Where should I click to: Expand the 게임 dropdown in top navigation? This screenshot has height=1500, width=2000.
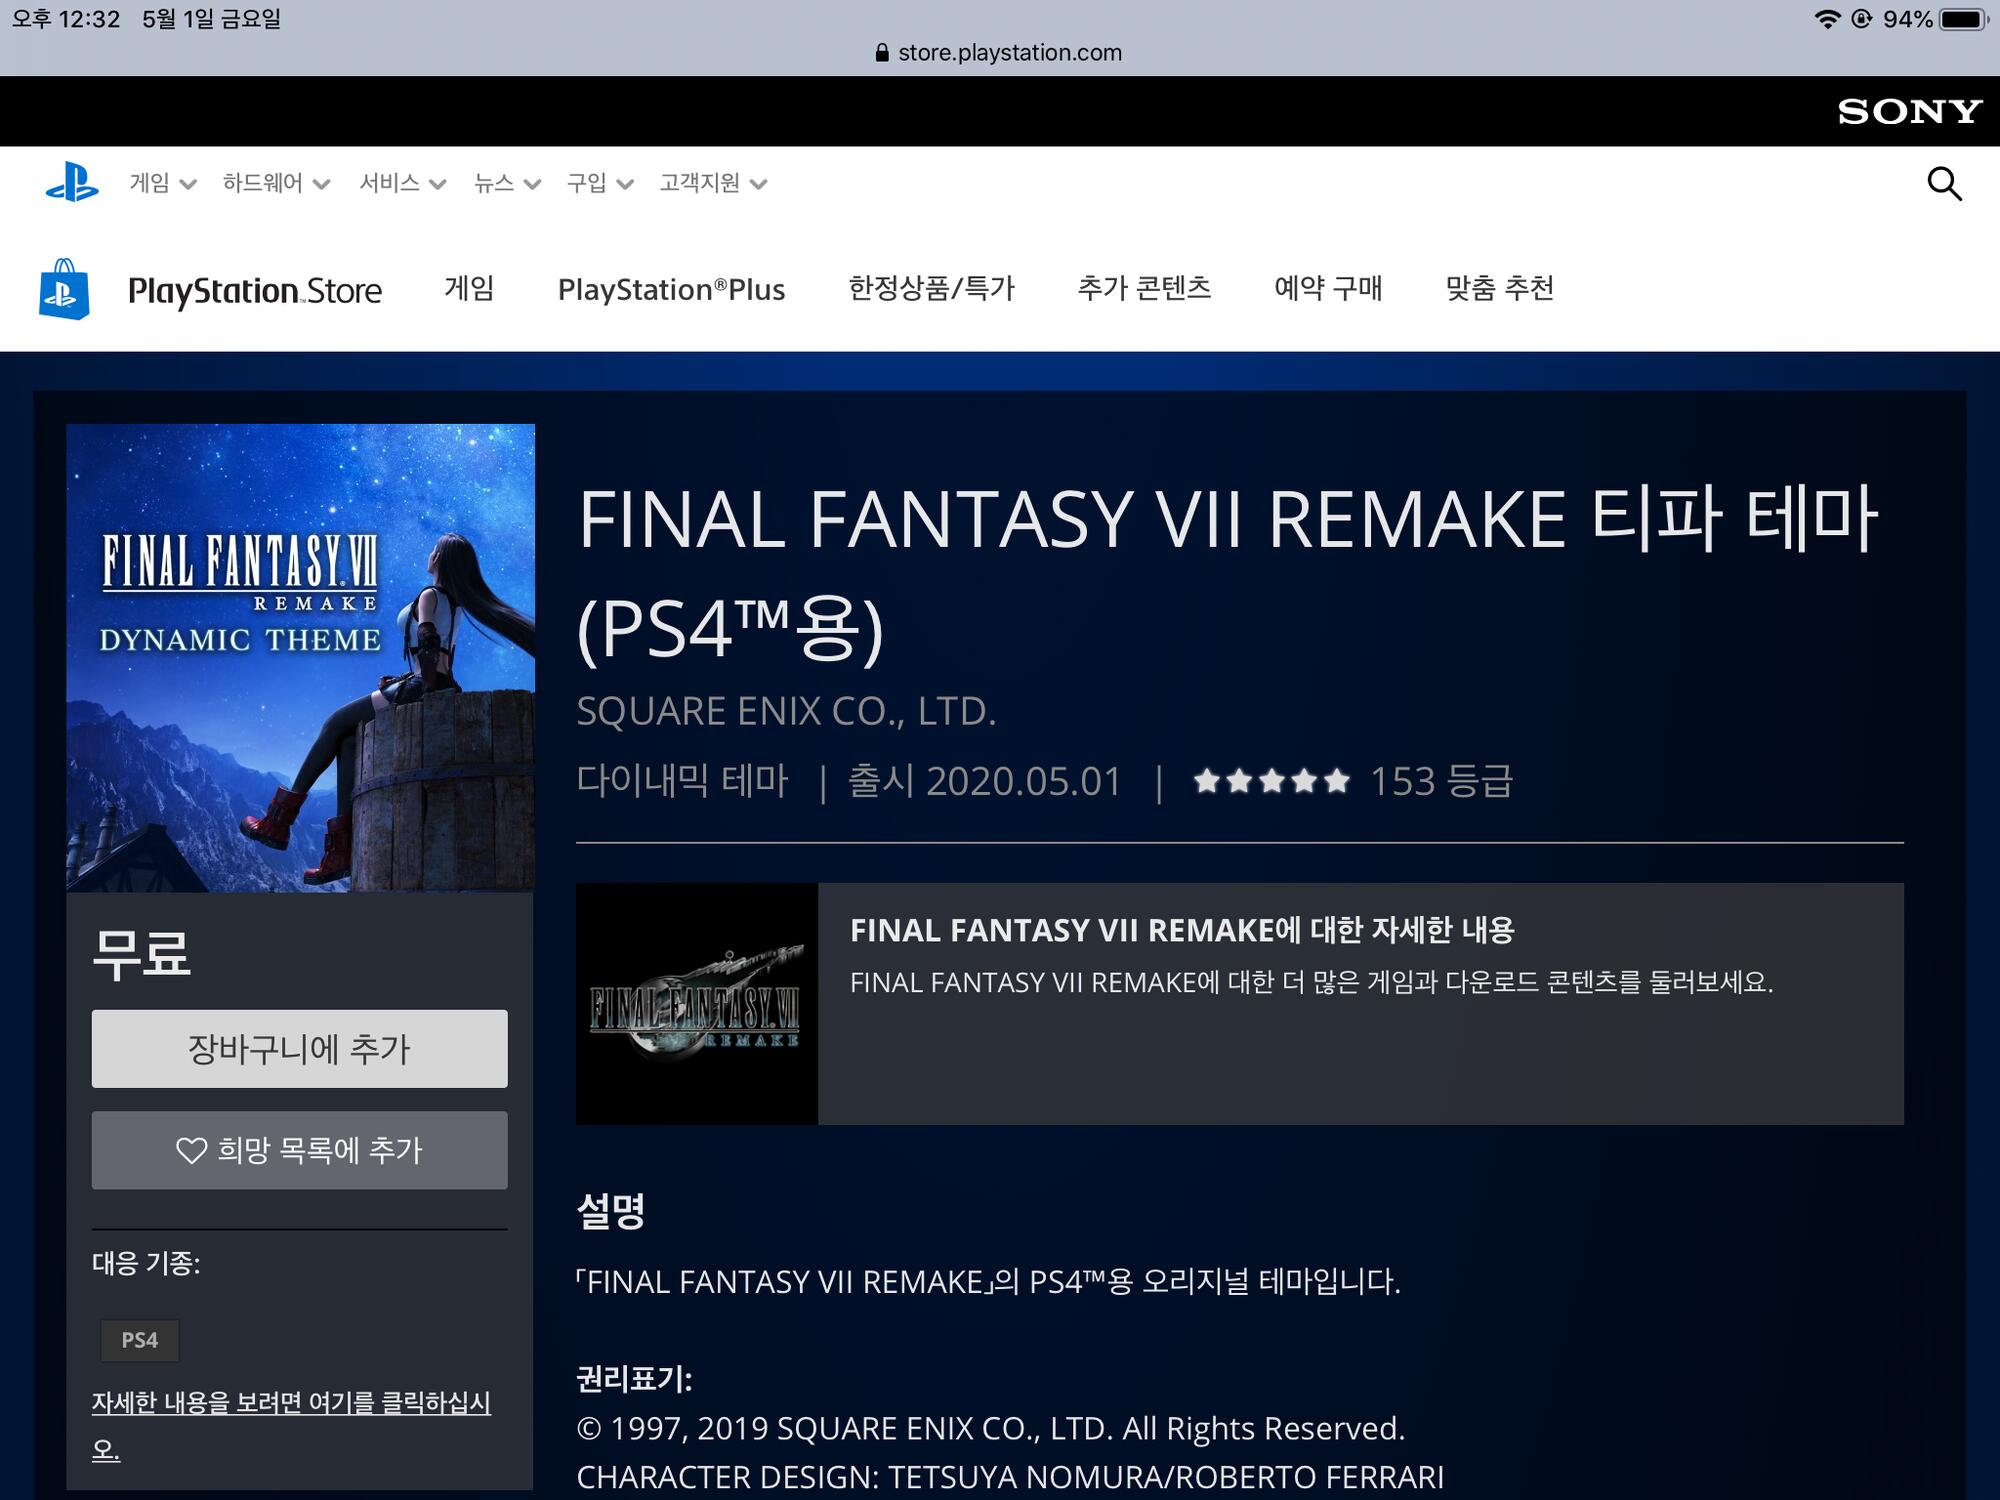tap(162, 183)
